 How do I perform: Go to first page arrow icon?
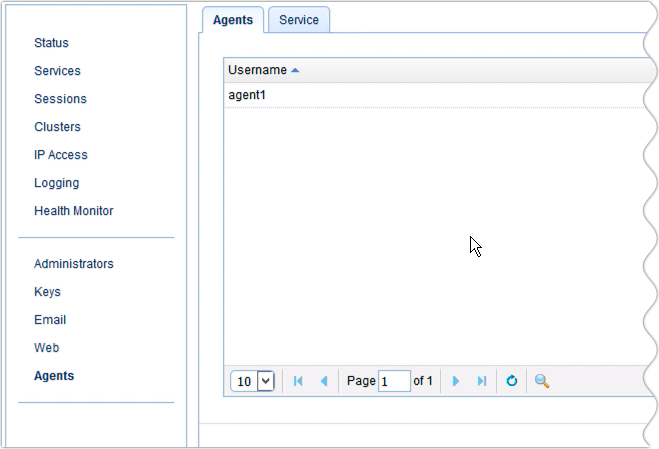point(298,381)
